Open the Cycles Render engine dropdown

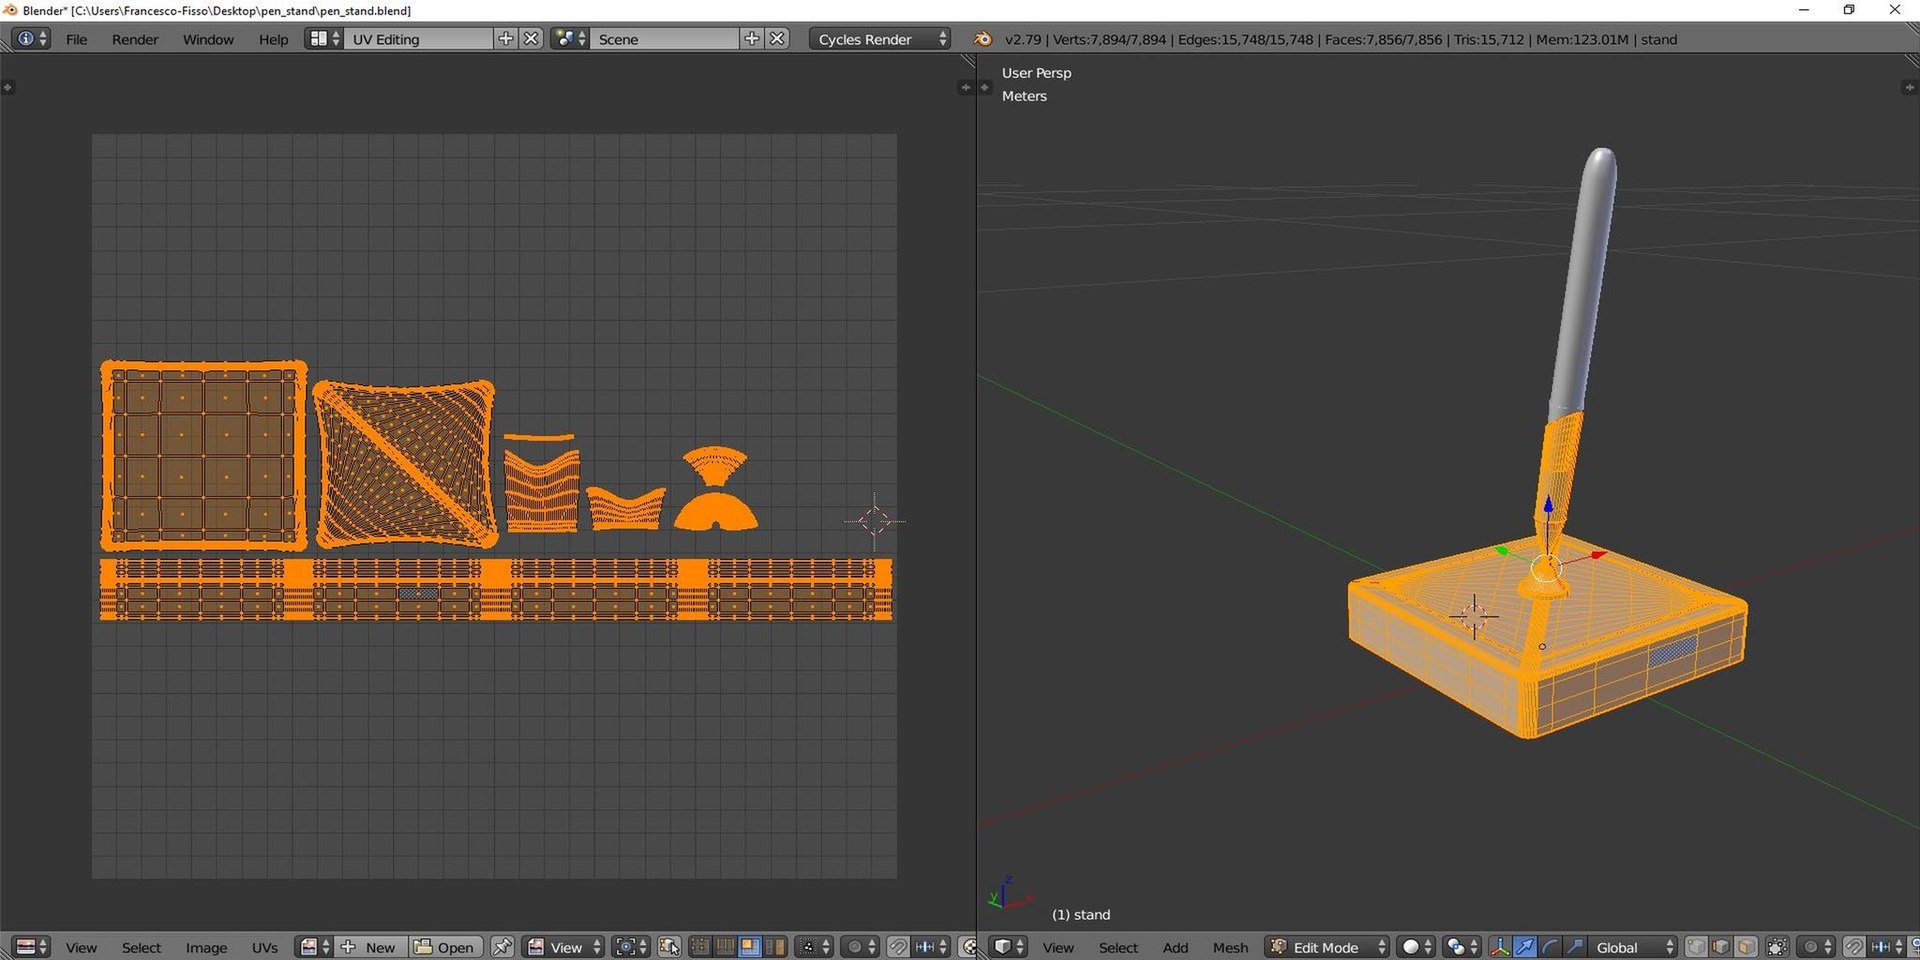[x=879, y=39]
